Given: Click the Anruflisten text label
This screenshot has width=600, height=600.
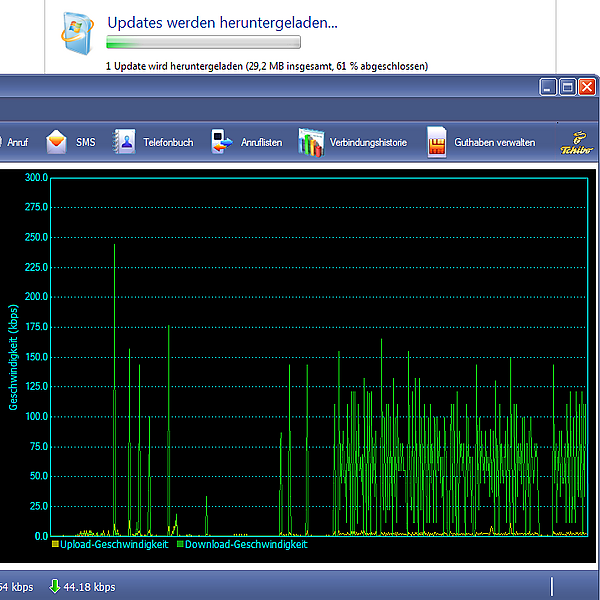Looking at the screenshot, I should [x=261, y=143].
